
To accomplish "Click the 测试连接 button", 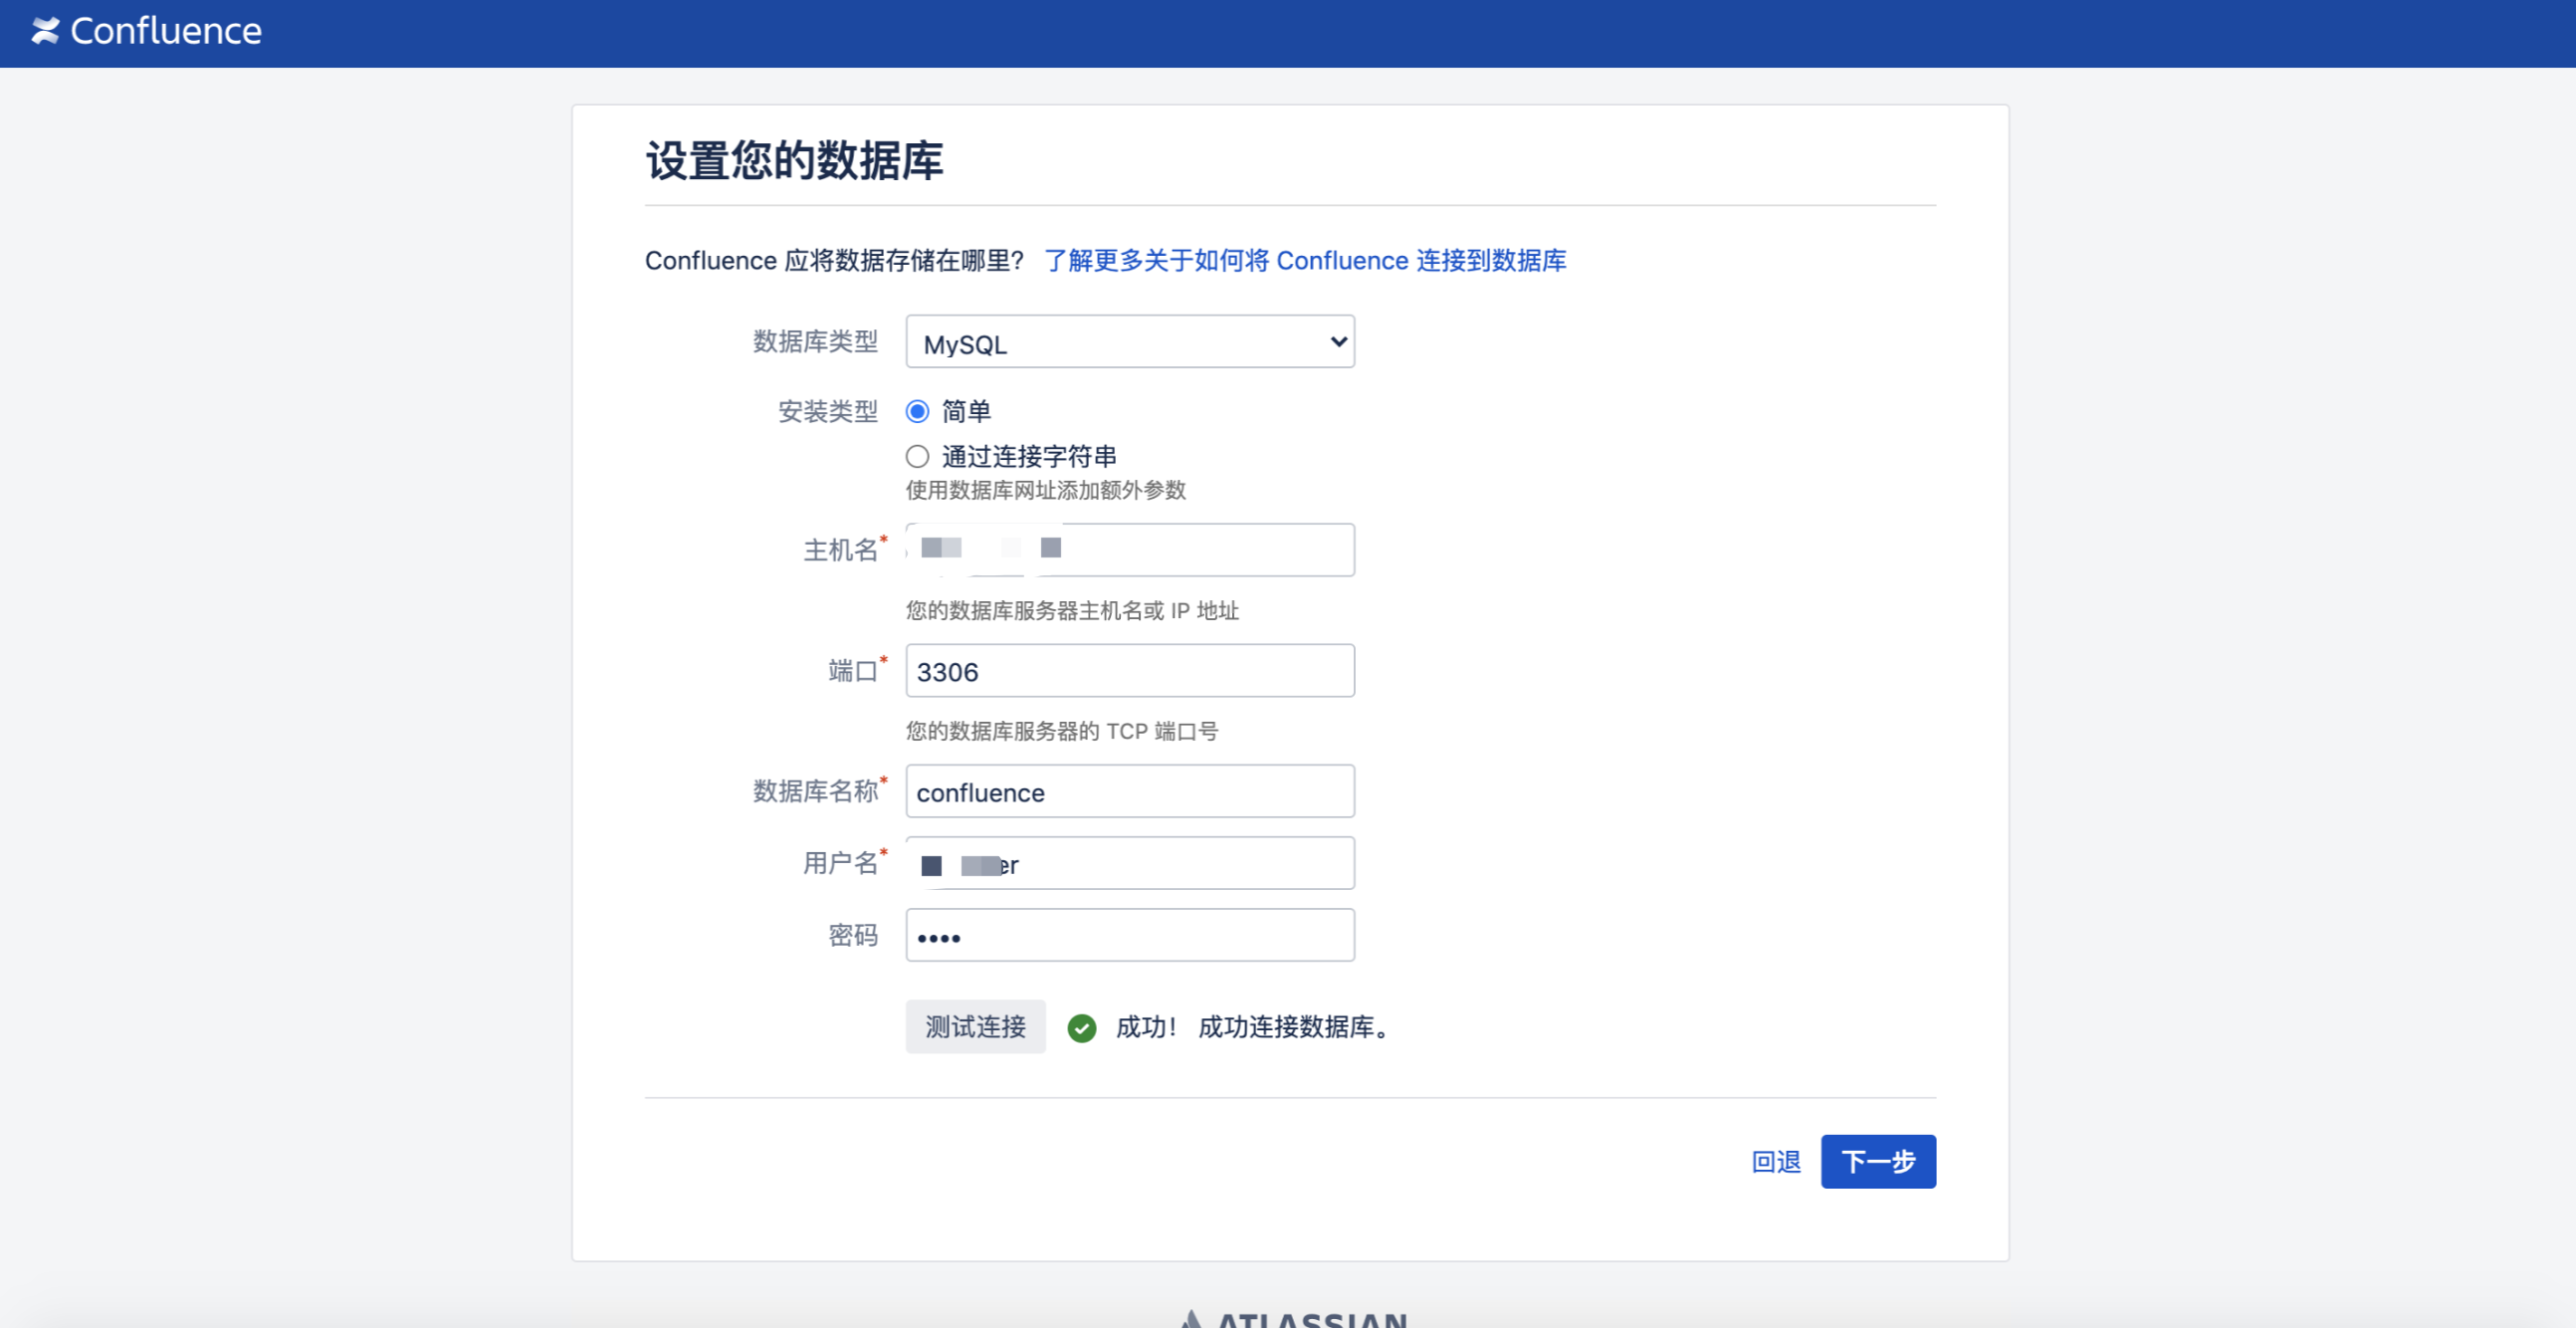I will coord(975,1026).
